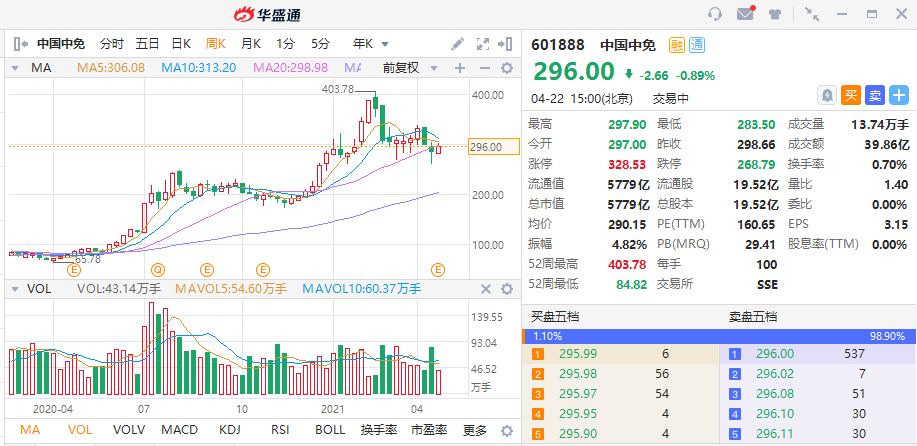Image resolution: width=917 pixels, height=446 pixels.
Task: Zoom out chart with minus icon
Action: click(x=484, y=68)
